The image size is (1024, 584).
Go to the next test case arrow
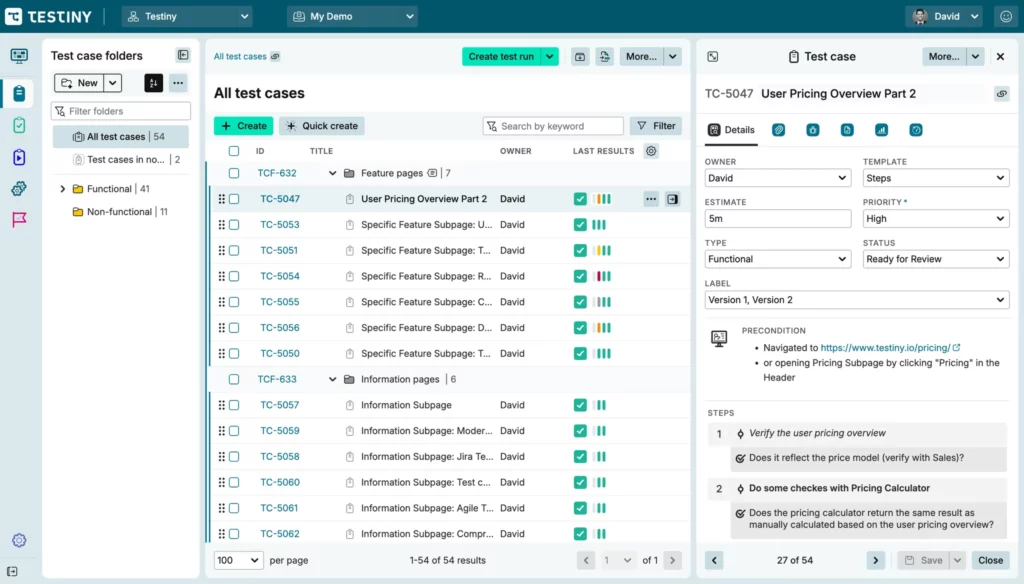tap(876, 560)
